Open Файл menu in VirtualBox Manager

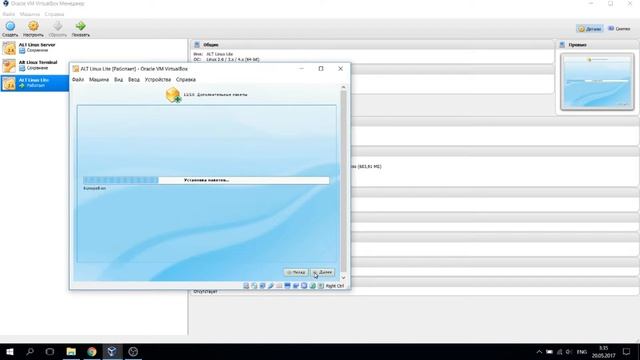(9, 14)
